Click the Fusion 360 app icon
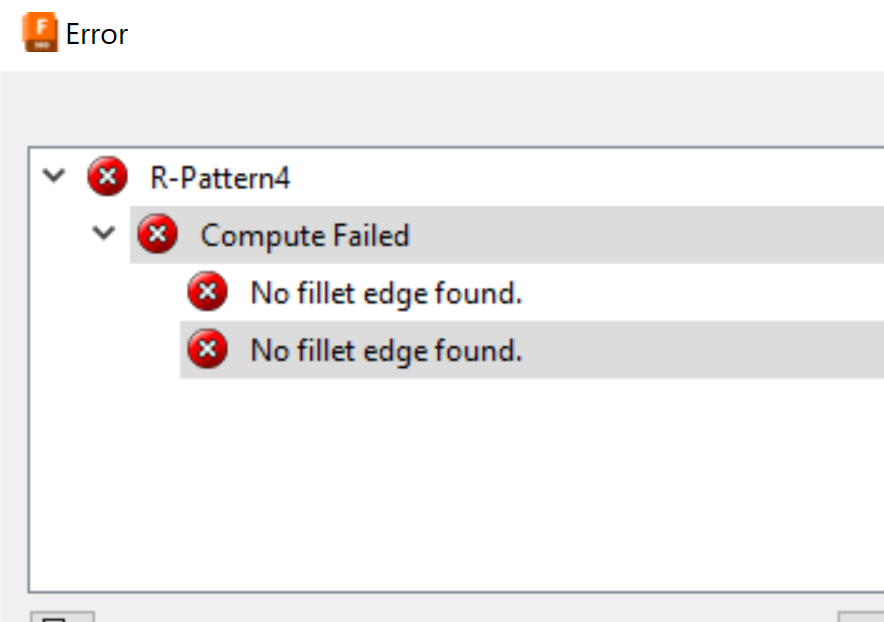The image size is (884, 622). pyautogui.click(x=41, y=34)
